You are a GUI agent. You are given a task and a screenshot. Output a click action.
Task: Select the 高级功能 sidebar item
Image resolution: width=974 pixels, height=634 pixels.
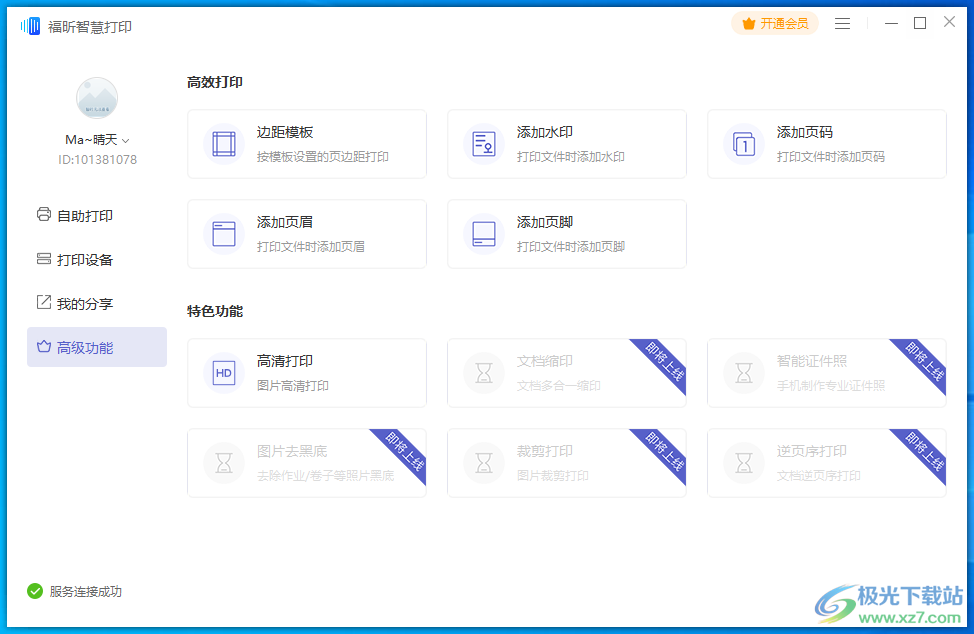97,347
